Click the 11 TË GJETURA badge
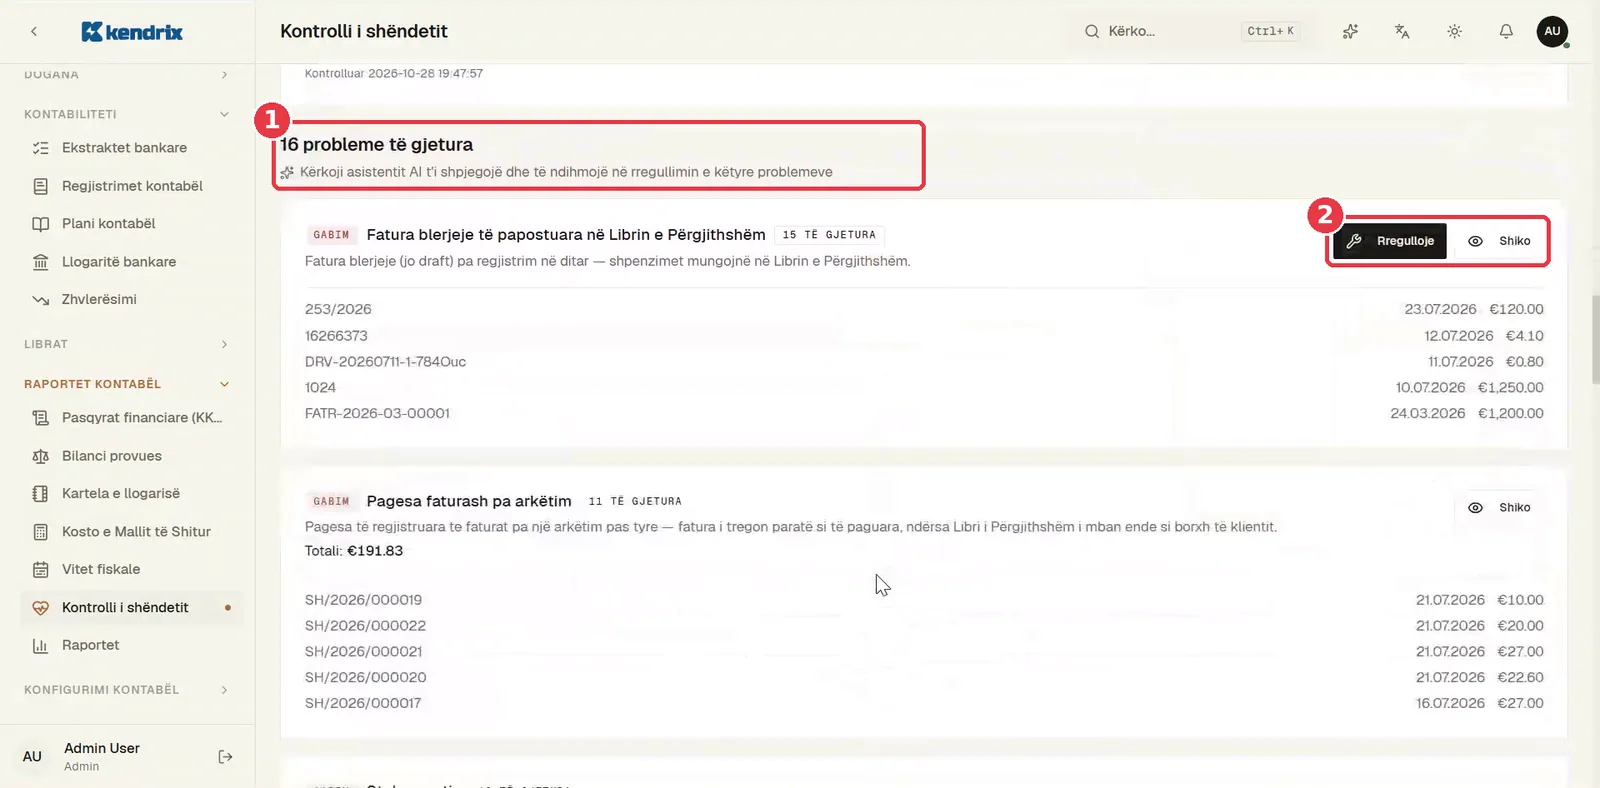This screenshot has width=1600, height=788. (635, 502)
